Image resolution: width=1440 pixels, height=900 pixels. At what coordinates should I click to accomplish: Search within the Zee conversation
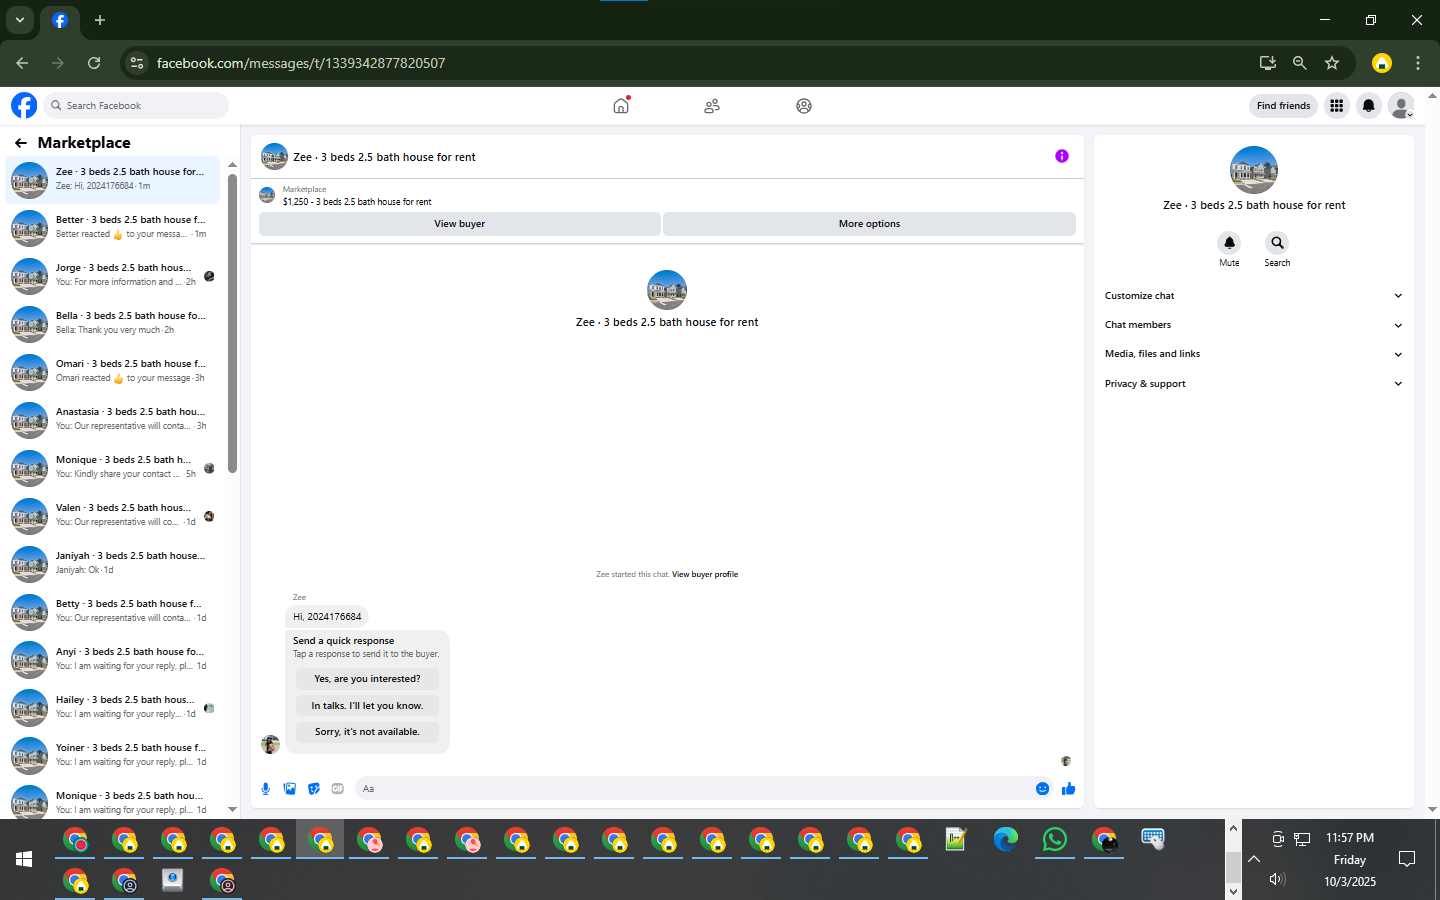[1277, 243]
